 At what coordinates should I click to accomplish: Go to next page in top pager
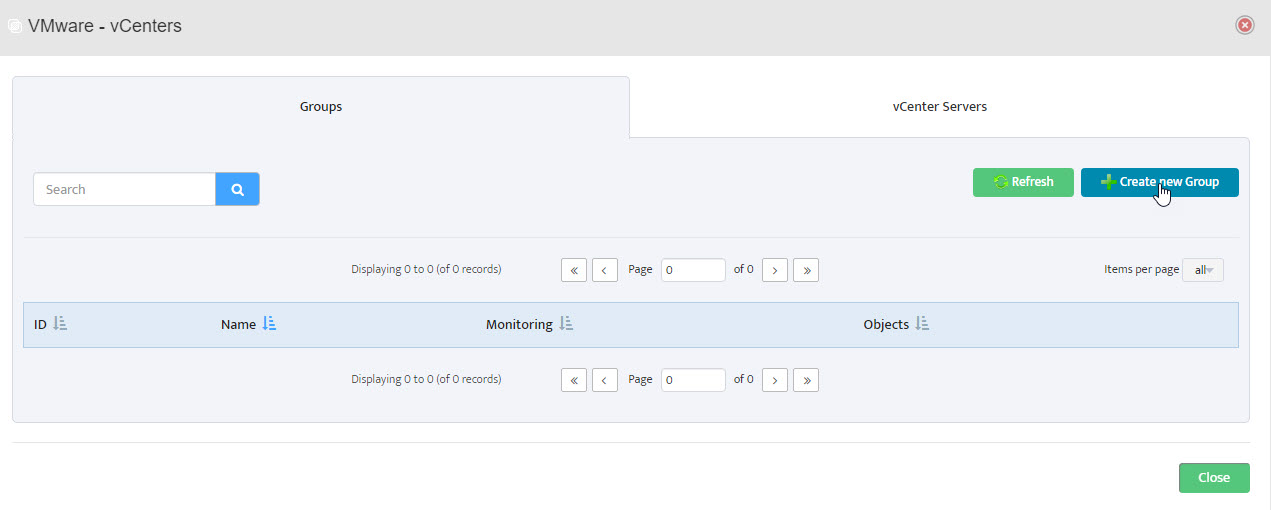click(x=775, y=270)
